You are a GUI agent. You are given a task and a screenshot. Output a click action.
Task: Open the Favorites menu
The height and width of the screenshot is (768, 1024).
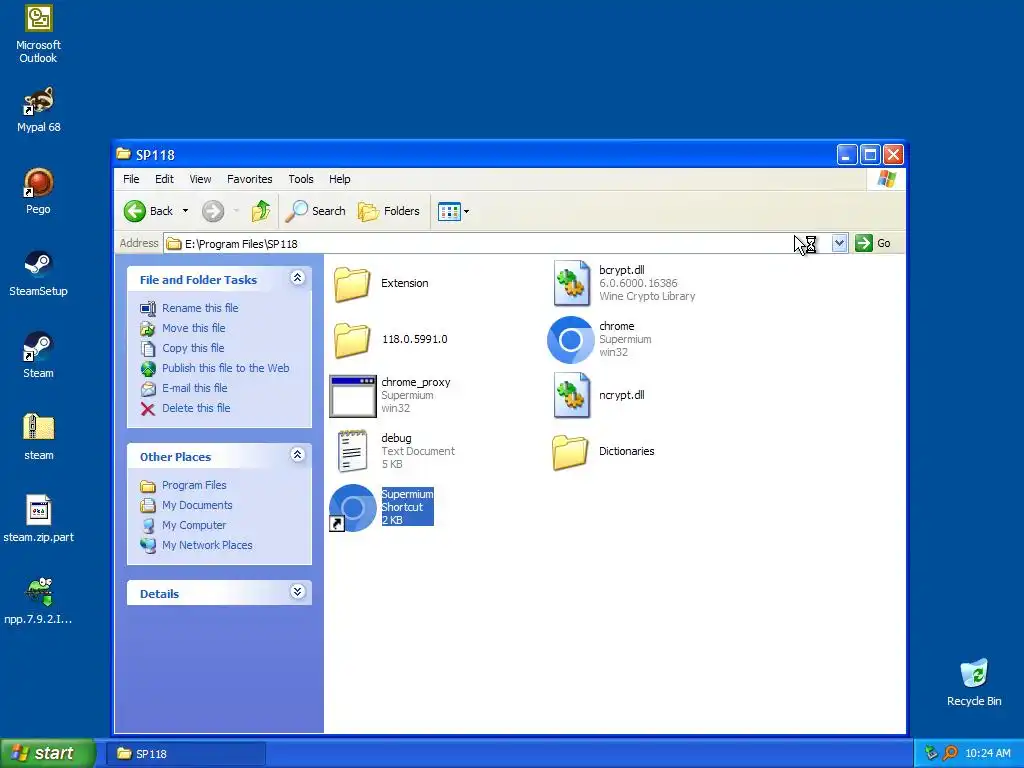coord(249,179)
